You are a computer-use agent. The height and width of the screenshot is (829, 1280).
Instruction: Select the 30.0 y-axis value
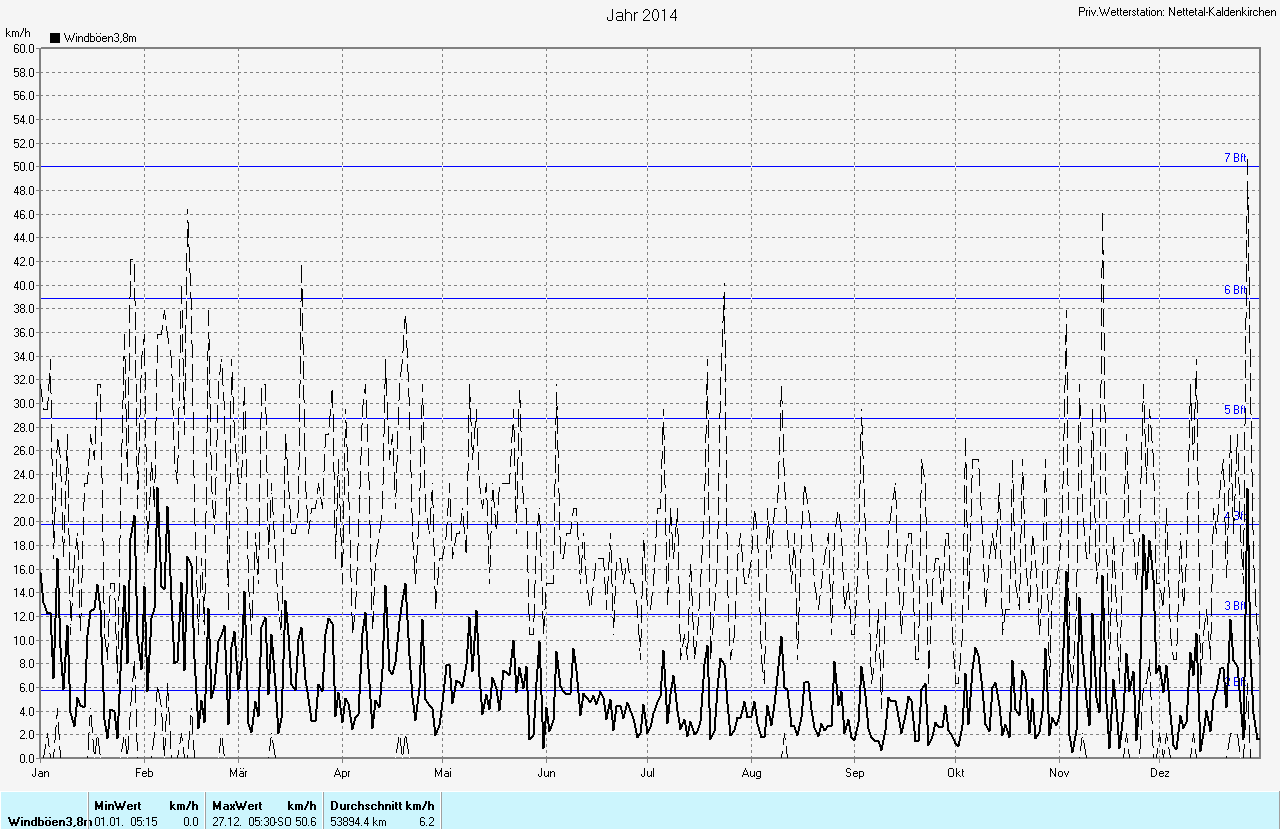point(24,404)
